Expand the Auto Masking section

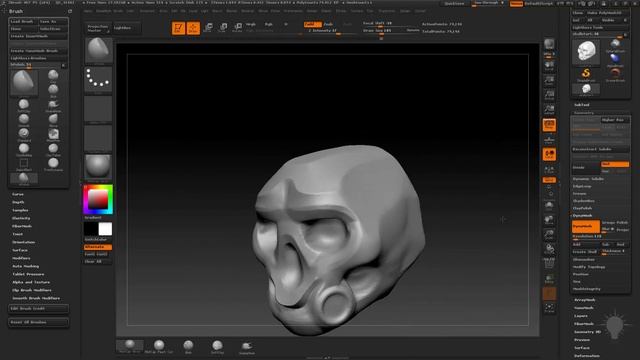coord(26,266)
